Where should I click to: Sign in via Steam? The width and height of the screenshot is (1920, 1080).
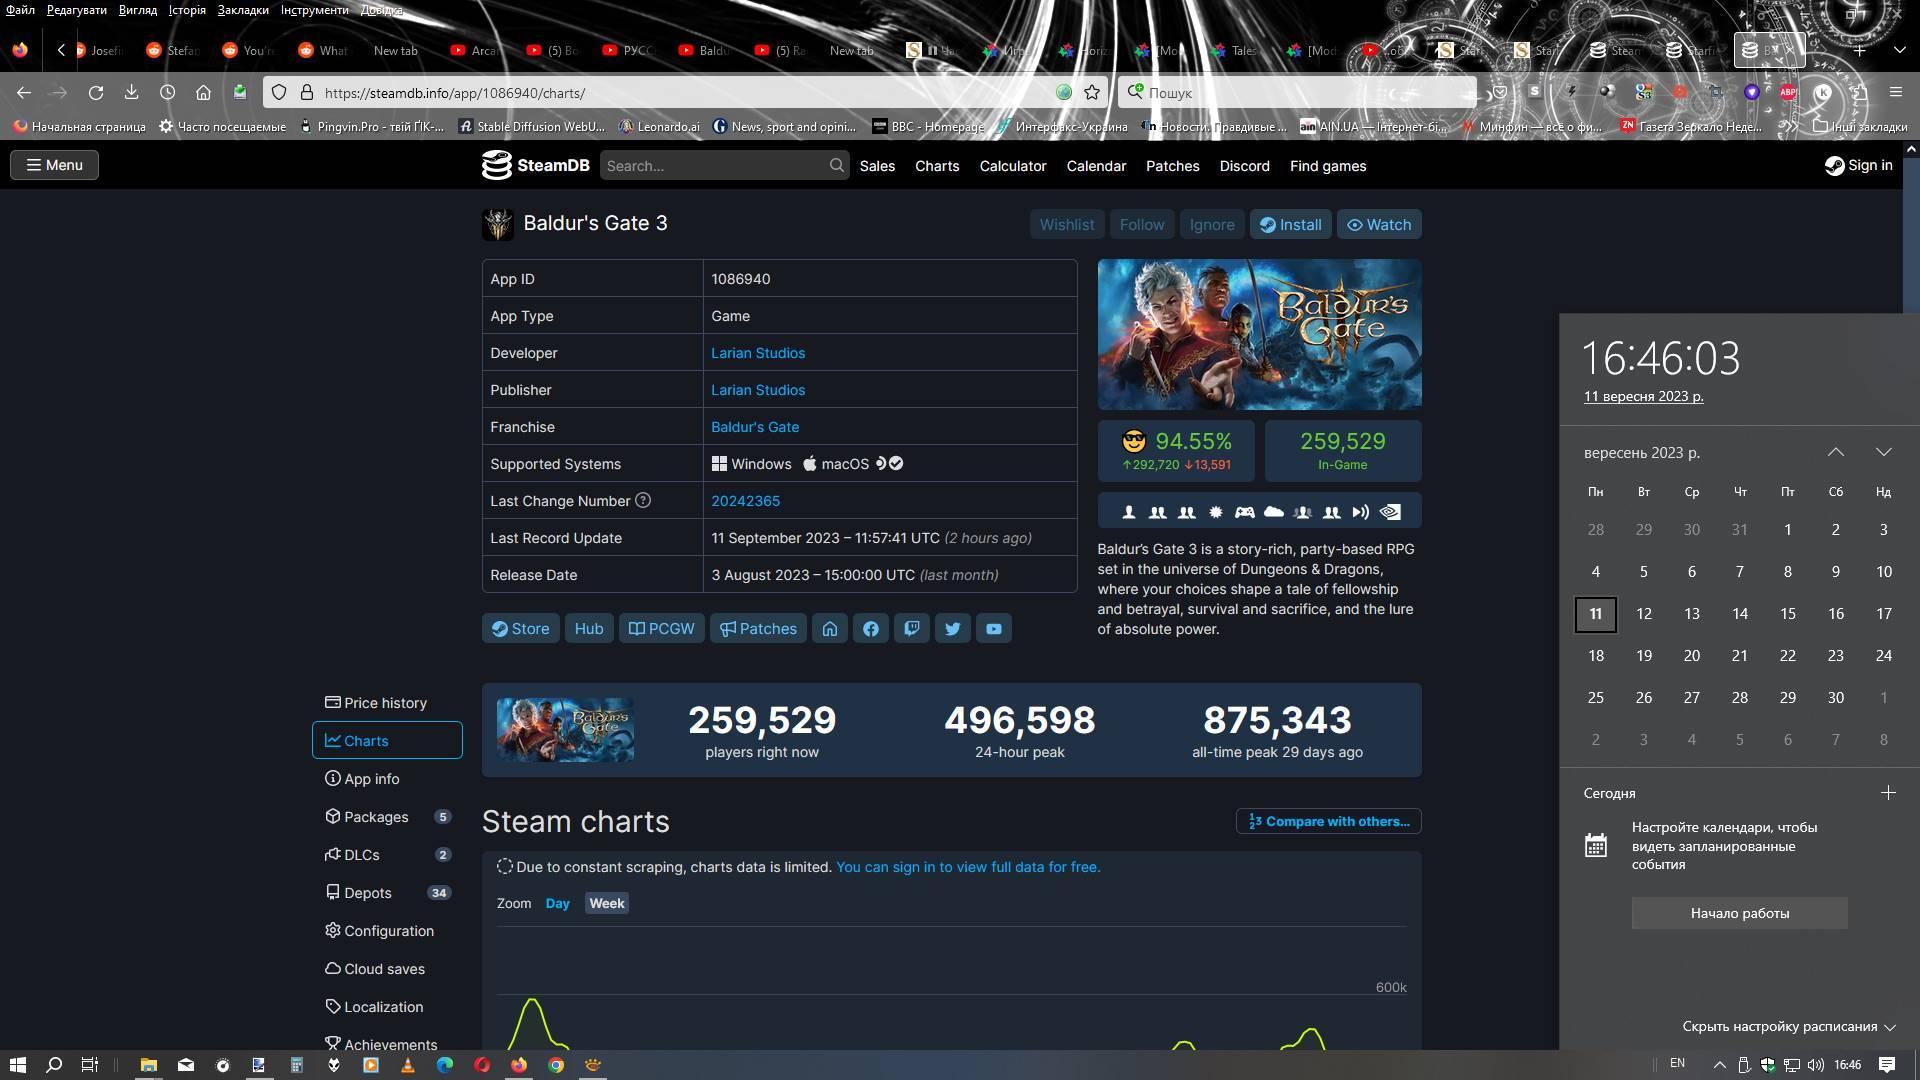pos(1858,165)
